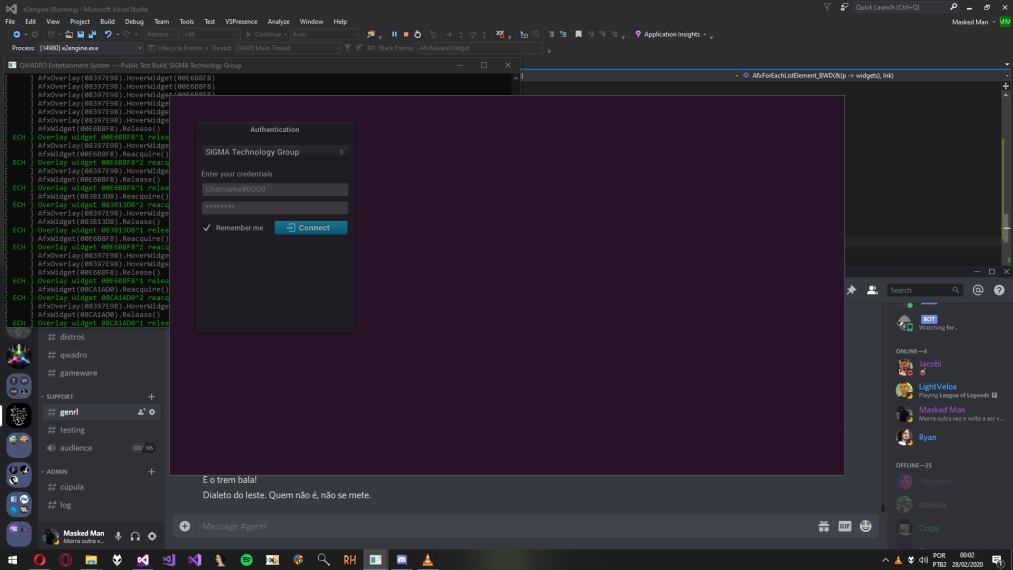Open the Debug menu

pyautogui.click(x=134, y=21)
